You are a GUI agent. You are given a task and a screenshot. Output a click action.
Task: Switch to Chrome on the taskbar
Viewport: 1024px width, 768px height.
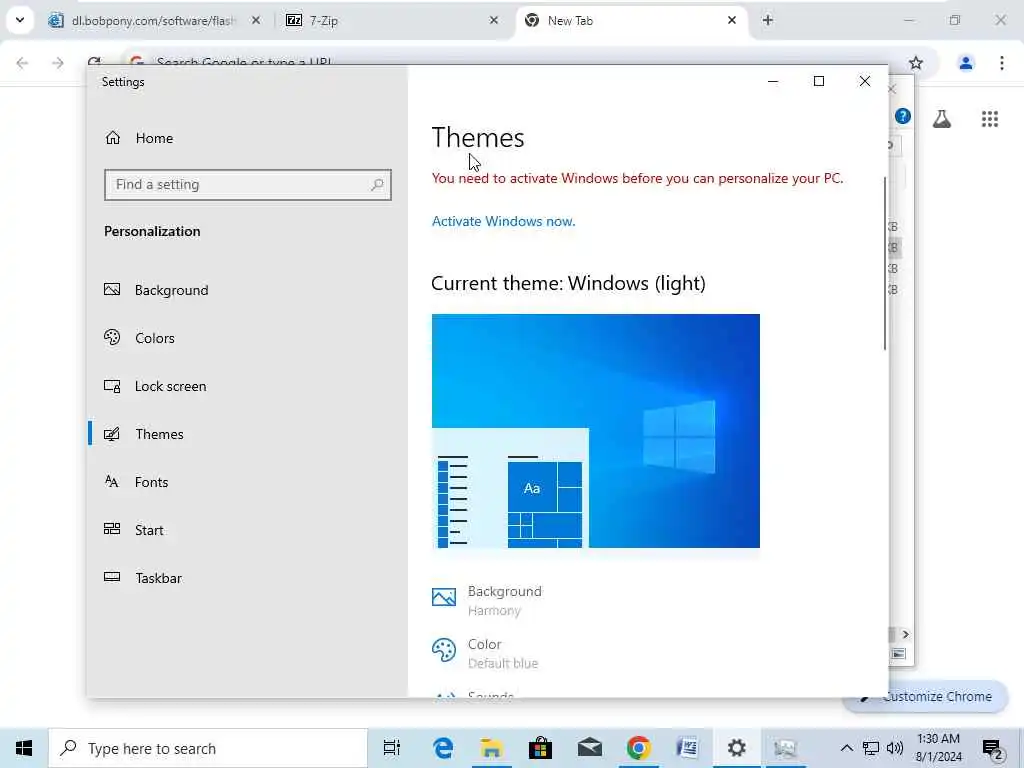(x=638, y=748)
